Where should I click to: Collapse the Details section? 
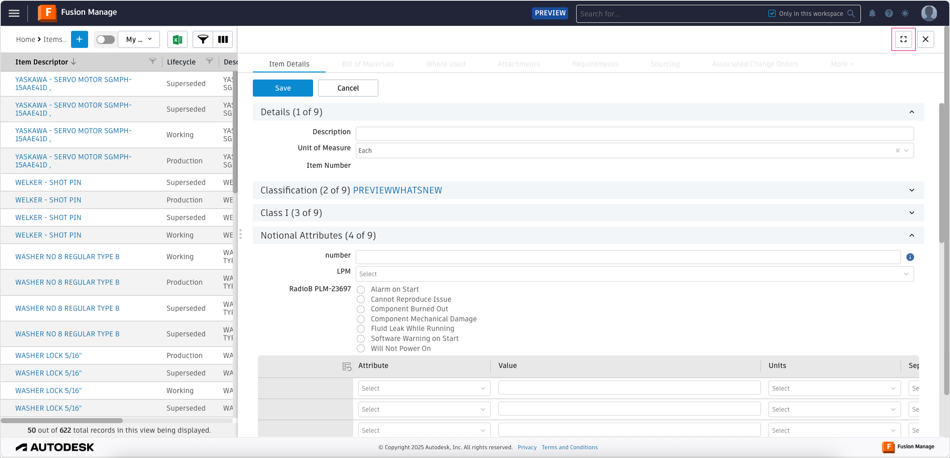point(911,112)
